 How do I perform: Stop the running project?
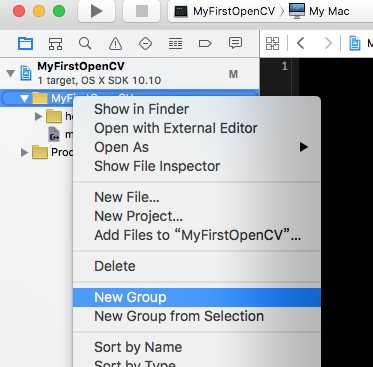tap(142, 11)
